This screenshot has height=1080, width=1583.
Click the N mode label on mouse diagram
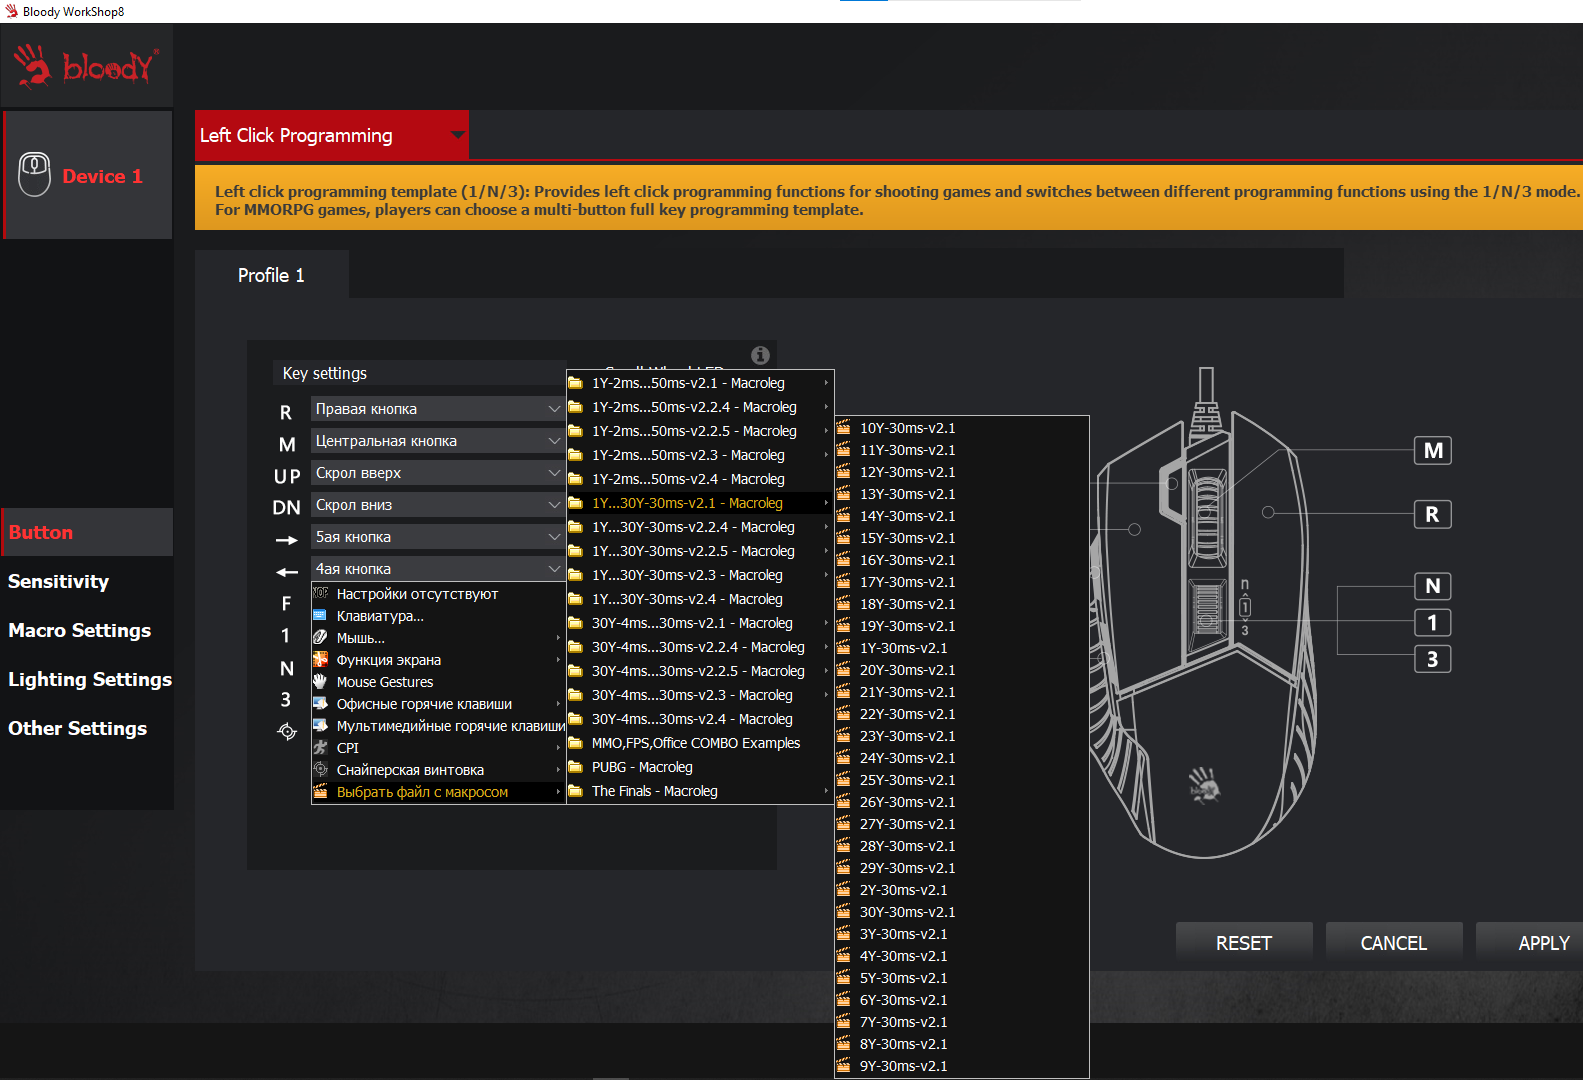(1433, 586)
